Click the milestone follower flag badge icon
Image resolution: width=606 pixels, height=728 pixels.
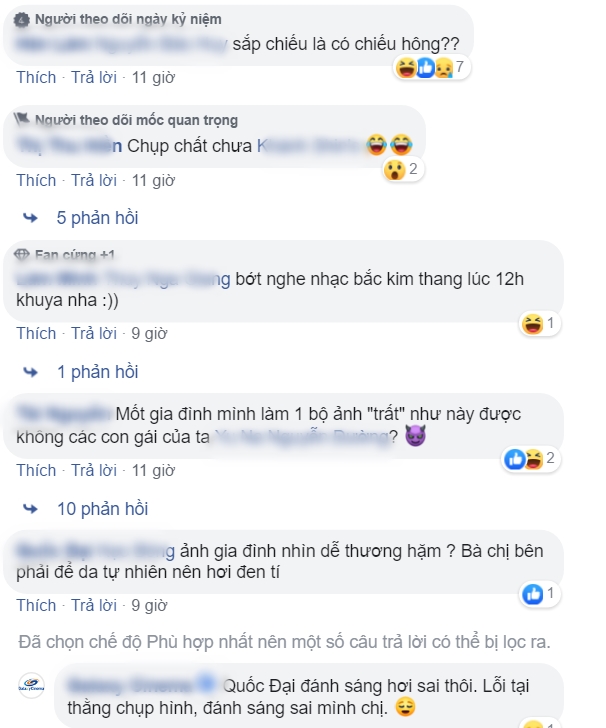pos(21,119)
